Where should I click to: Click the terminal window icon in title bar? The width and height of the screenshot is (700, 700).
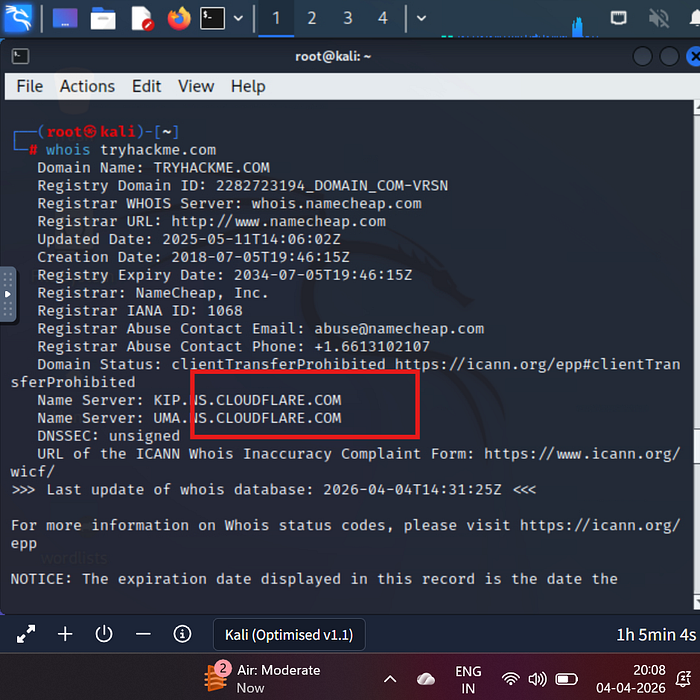click(x=21, y=56)
